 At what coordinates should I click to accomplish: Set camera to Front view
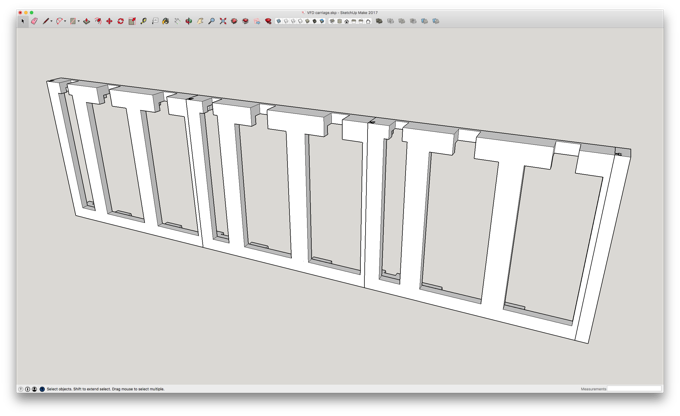(x=347, y=21)
